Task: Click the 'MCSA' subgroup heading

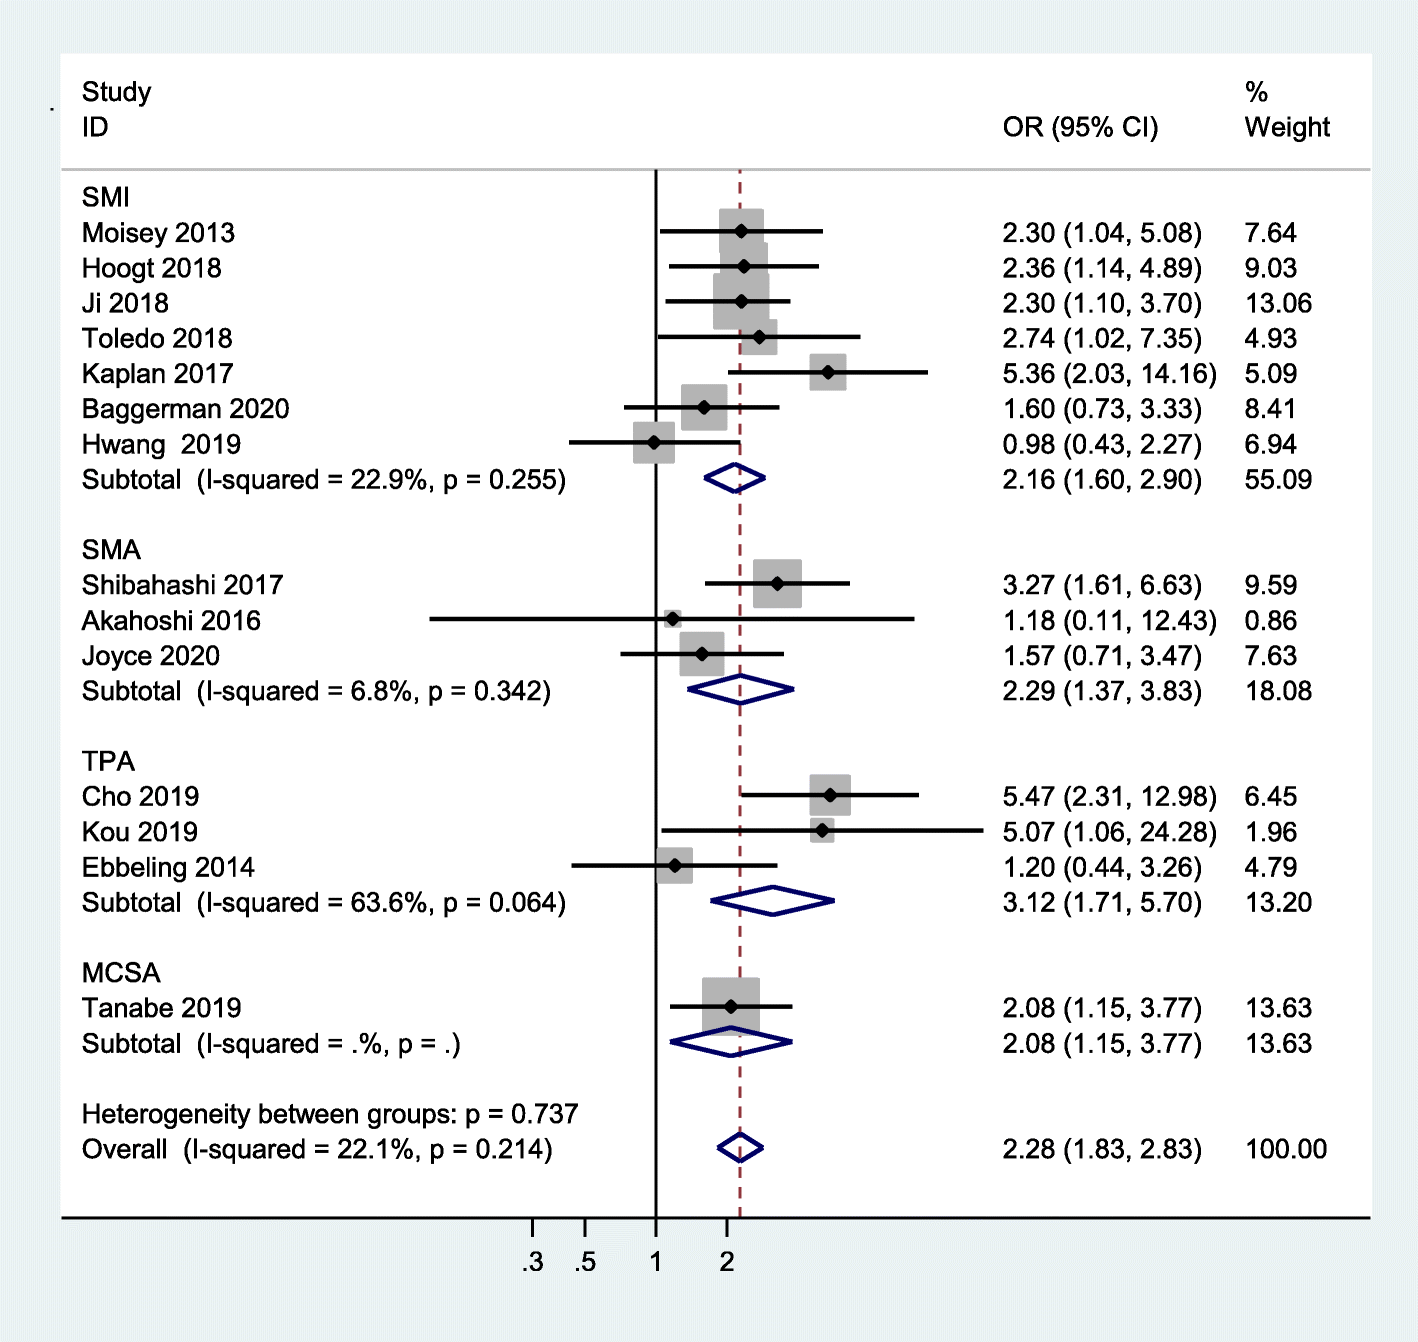Action: (x=121, y=973)
